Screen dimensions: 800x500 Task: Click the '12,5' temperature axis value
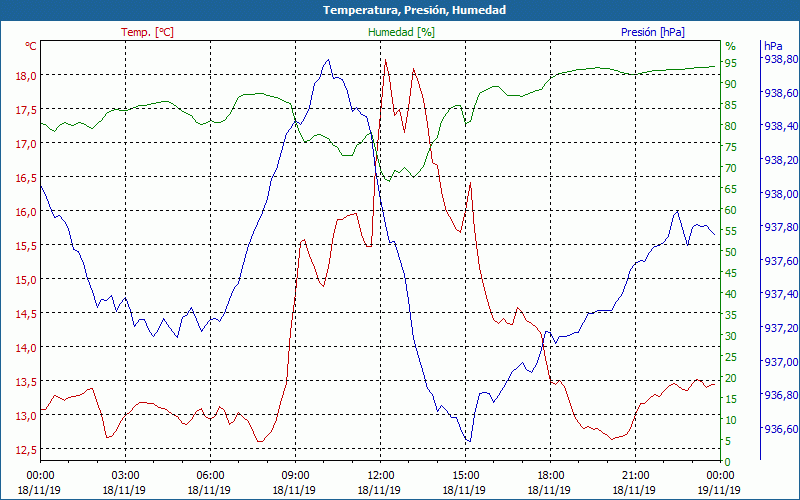pyautogui.click(x=27, y=449)
